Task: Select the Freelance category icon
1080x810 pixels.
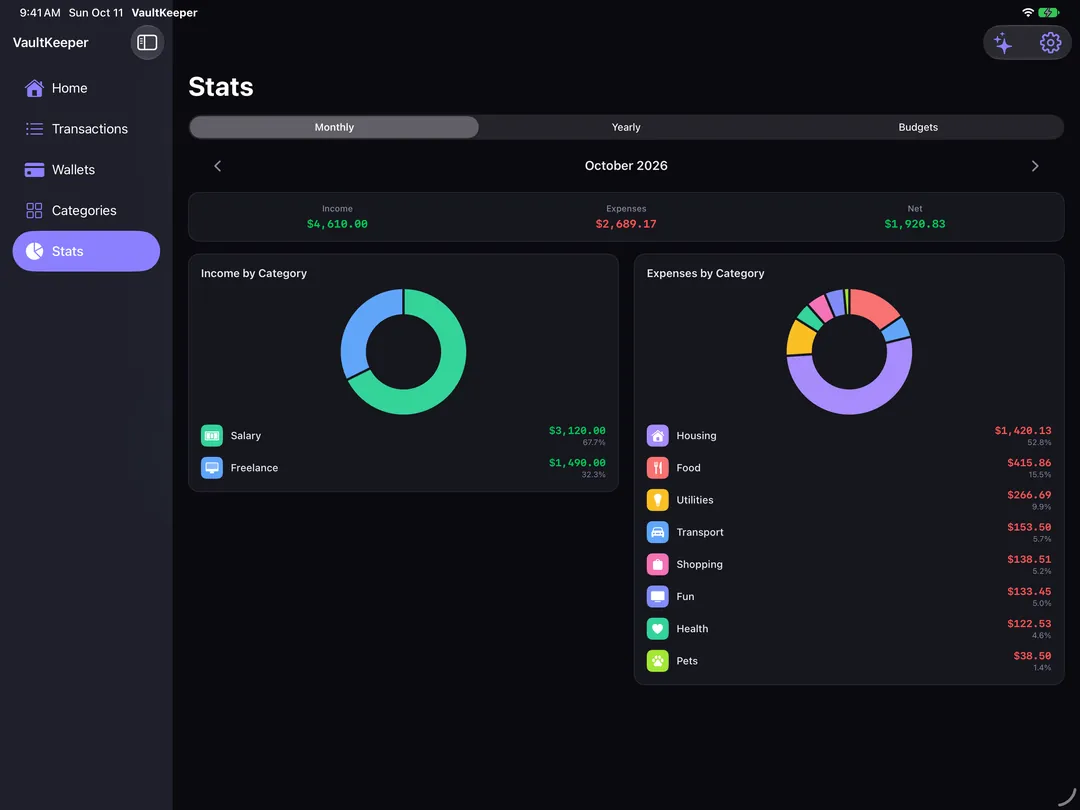Action: coord(211,468)
